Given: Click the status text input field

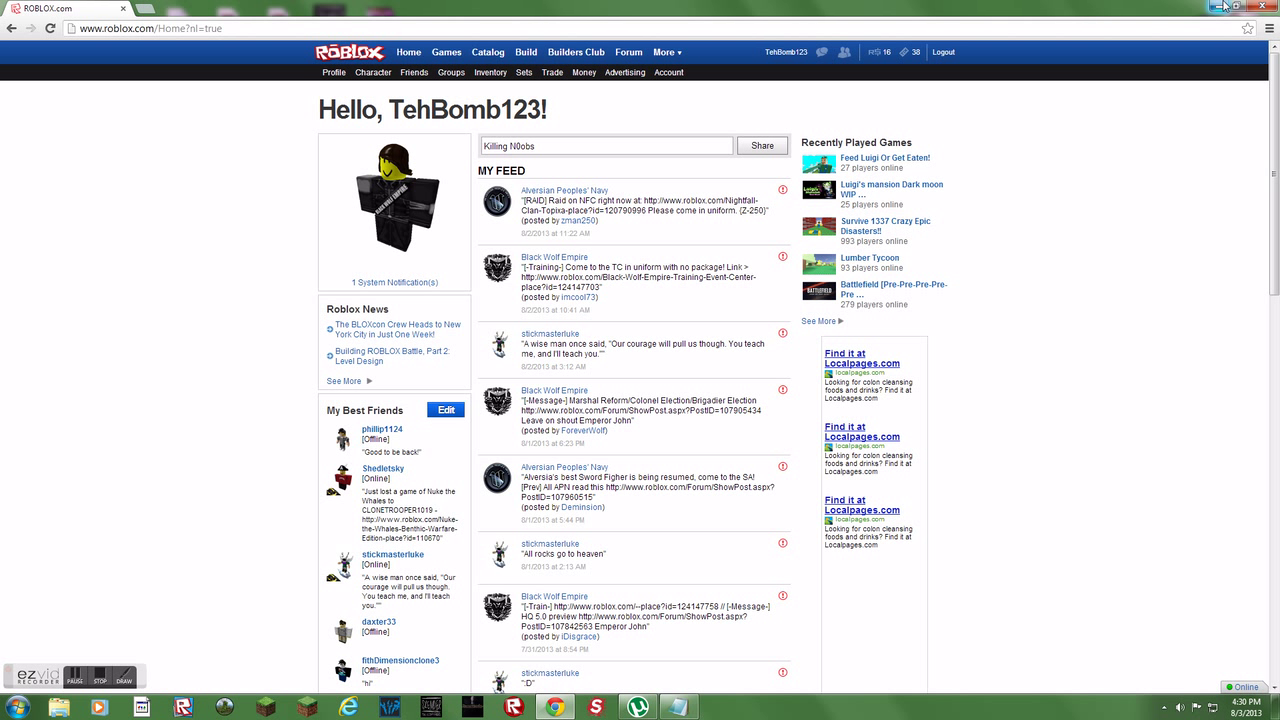Looking at the screenshot, I should pos(606,146).
